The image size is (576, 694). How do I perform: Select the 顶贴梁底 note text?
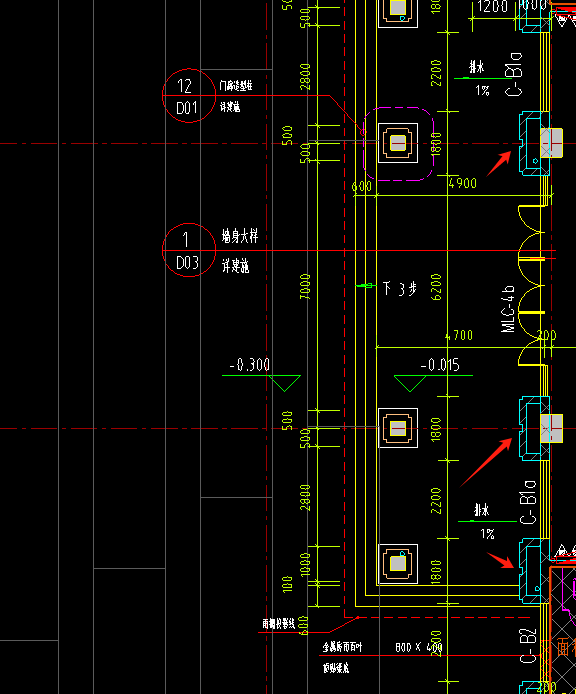pyautogui.click(x=336, y=668)
